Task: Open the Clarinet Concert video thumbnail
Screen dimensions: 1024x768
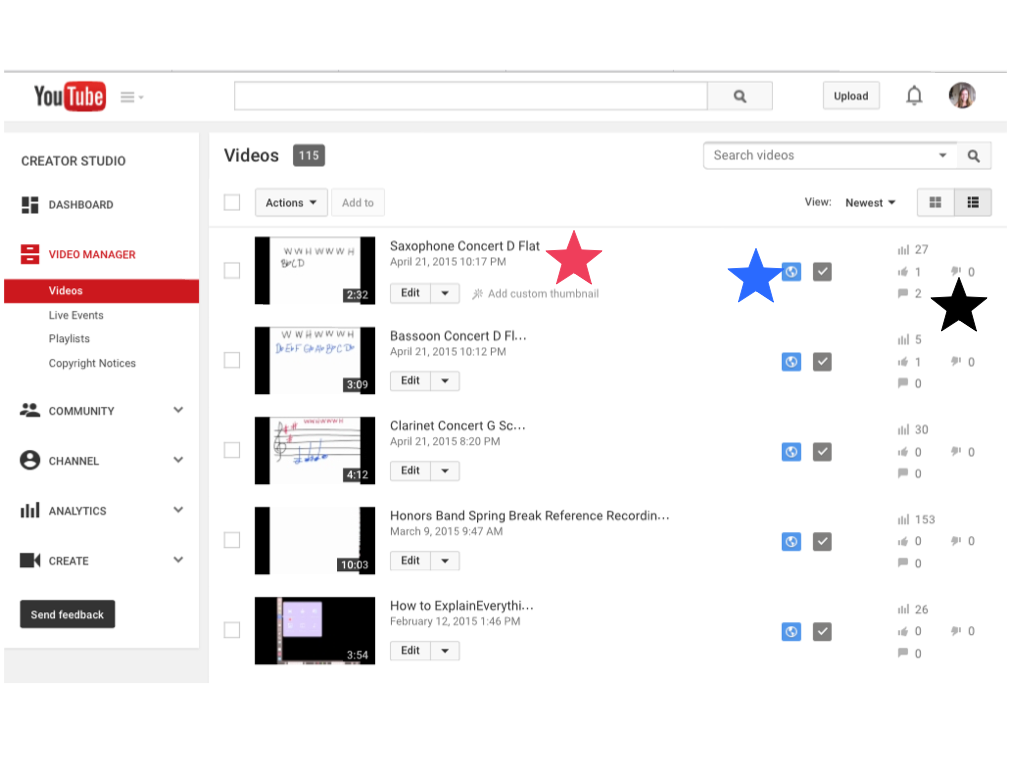Action: point(315,451)
